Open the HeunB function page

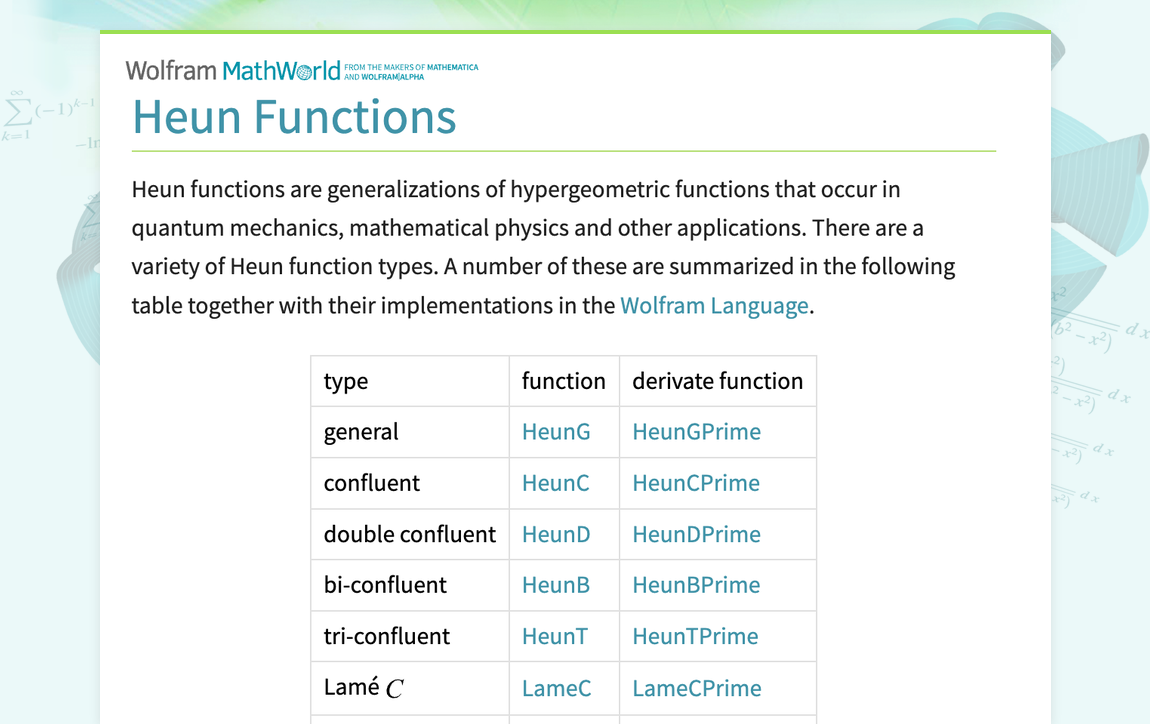click(556, 585)
